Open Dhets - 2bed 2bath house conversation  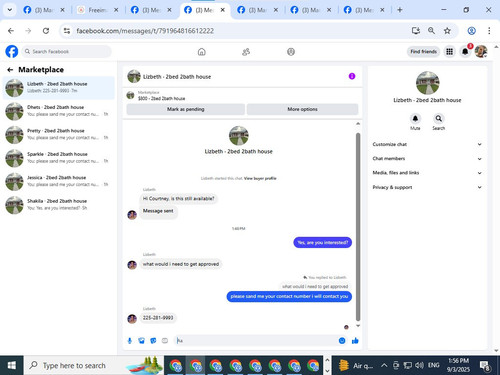(x=59, y=111)
